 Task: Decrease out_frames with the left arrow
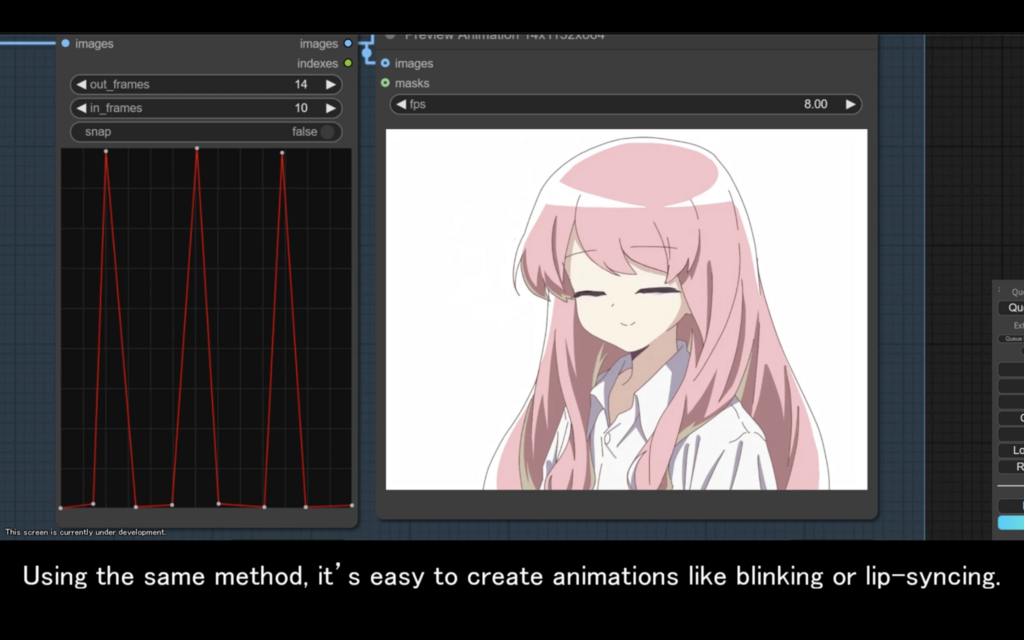point(81,84)
